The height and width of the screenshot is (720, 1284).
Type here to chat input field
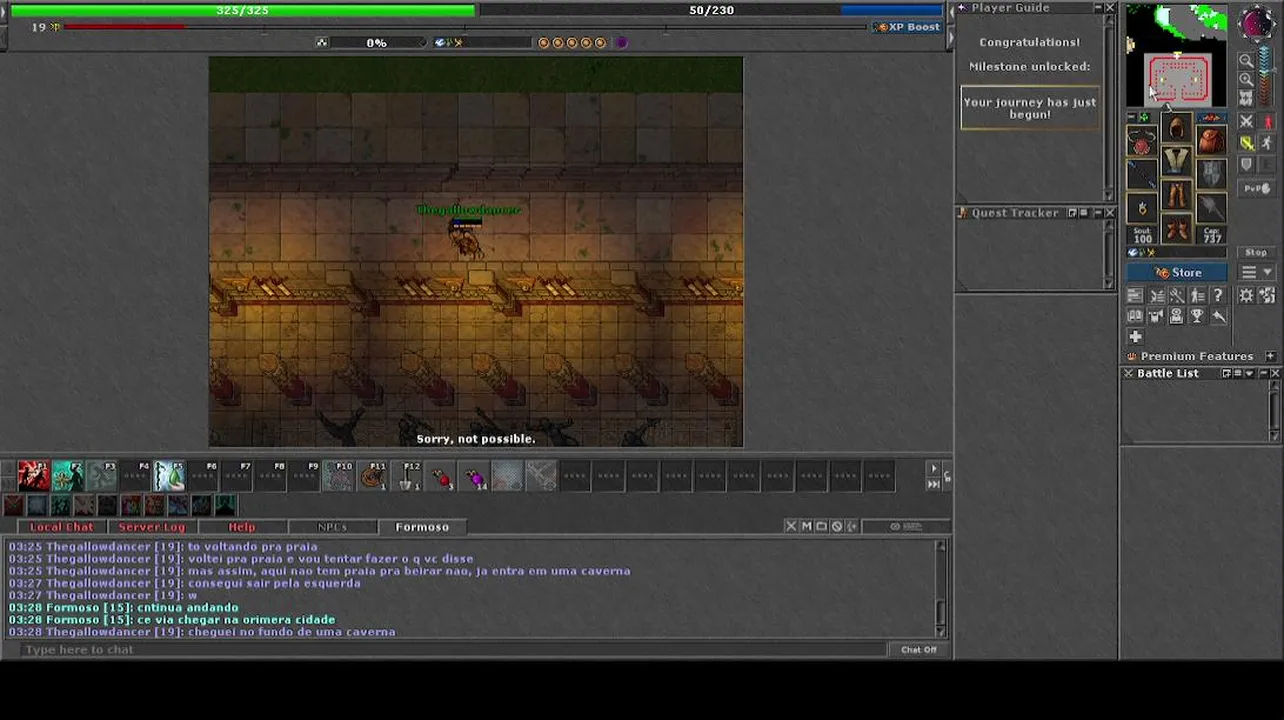coord(455,650)
